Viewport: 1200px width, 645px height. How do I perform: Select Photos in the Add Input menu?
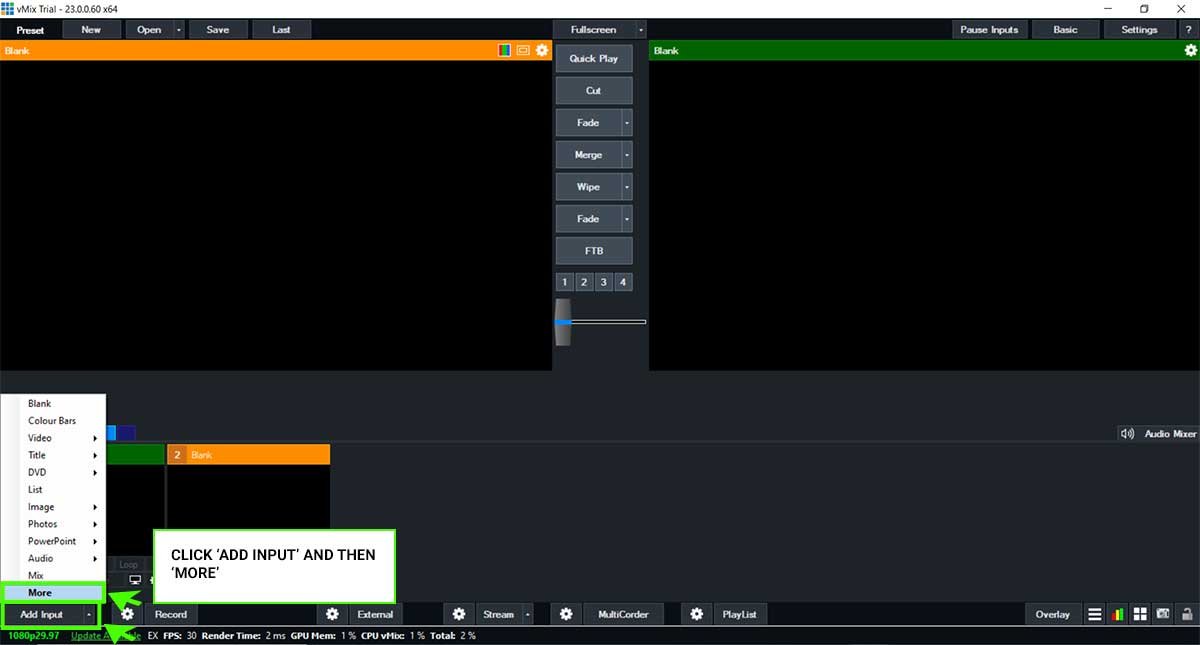[x=53, y=524]
